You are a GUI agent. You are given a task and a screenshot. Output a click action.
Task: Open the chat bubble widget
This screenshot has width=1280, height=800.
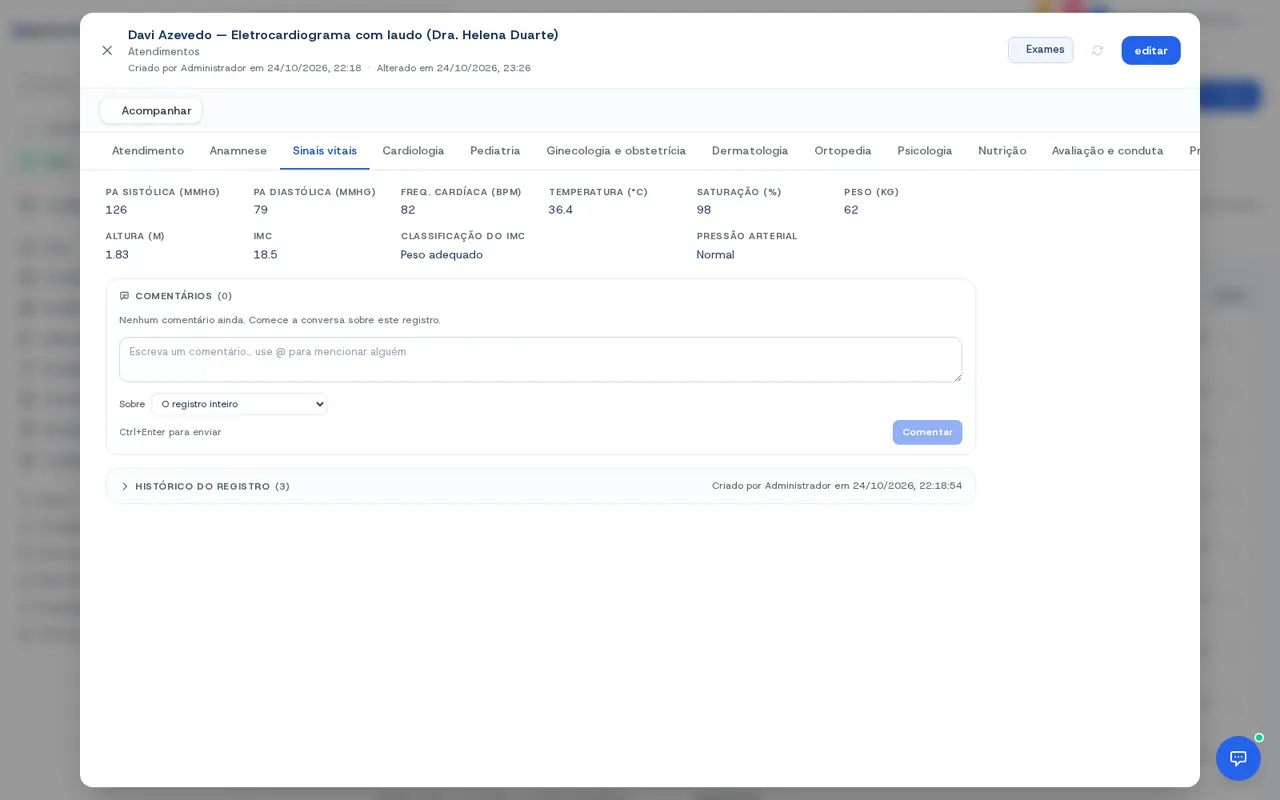click(1238, 758)
